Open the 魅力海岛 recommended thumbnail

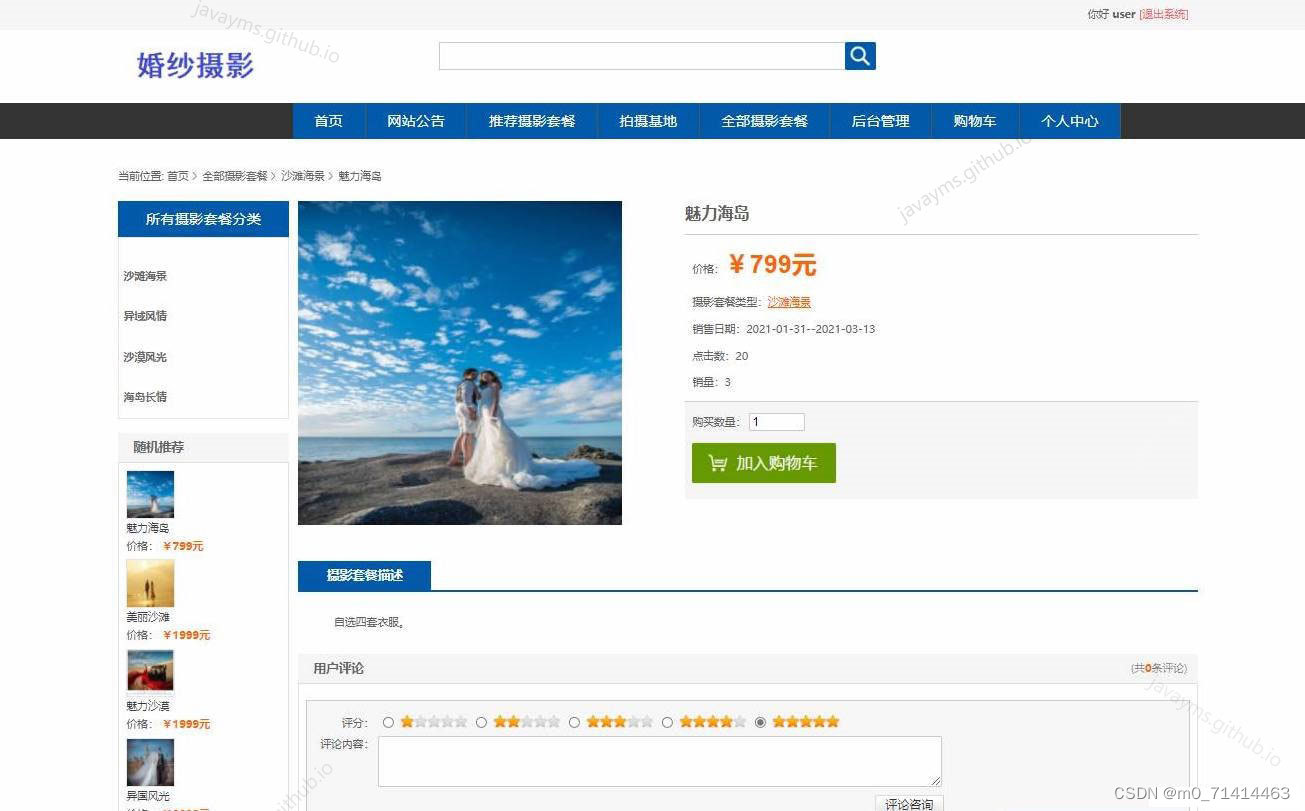[x=150, y=495]
